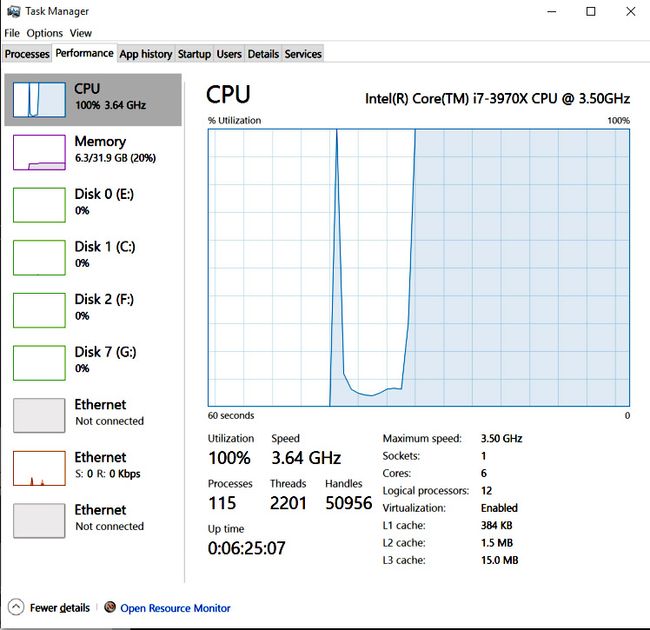Viewport: 650px width, 630px height.
Task: Open Disk 0 (E:) performance graph
Action: tap(39, 204)
